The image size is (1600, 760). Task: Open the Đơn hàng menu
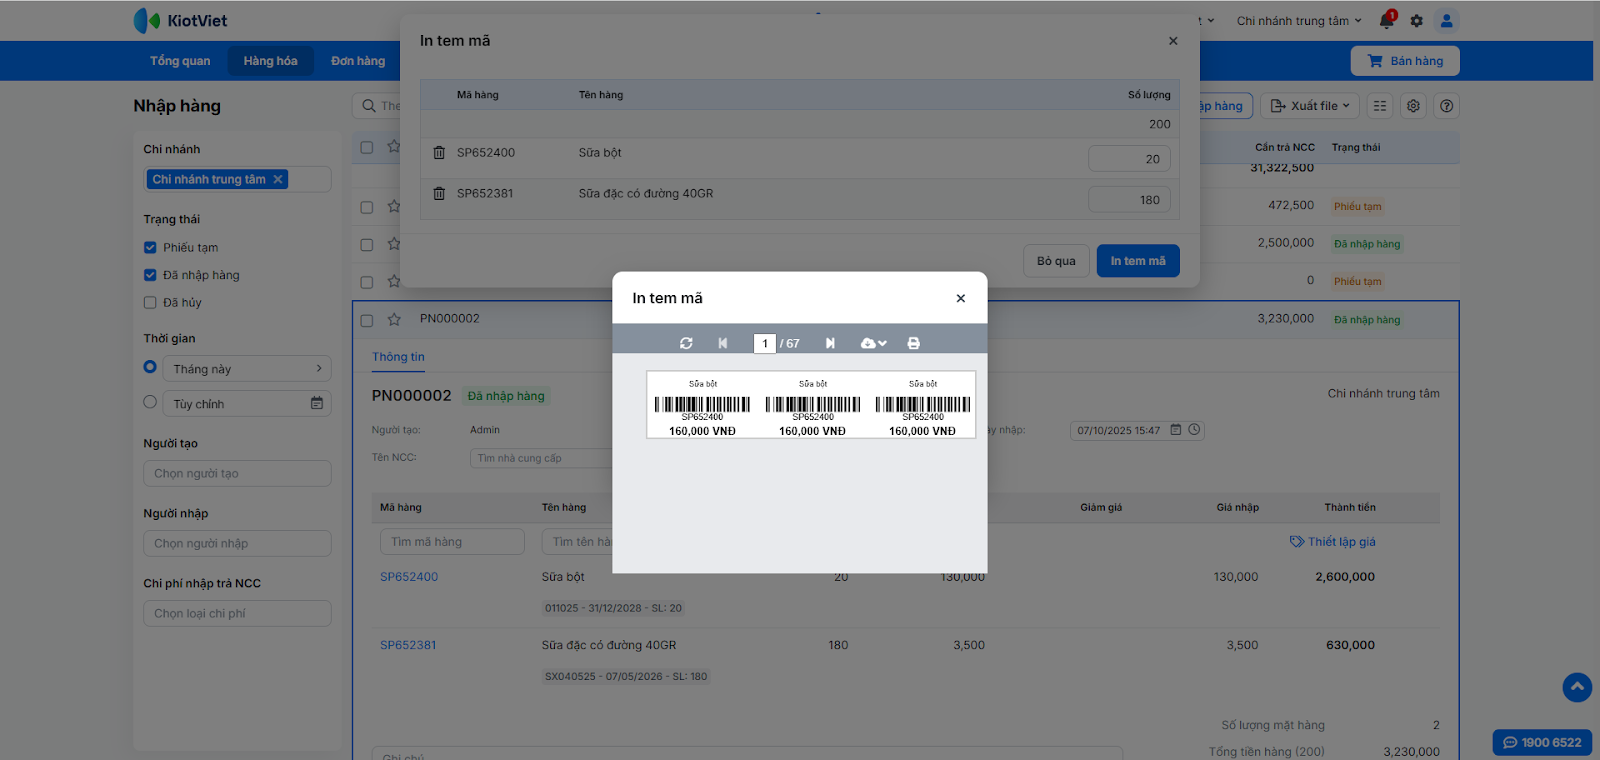pos(358,61)
